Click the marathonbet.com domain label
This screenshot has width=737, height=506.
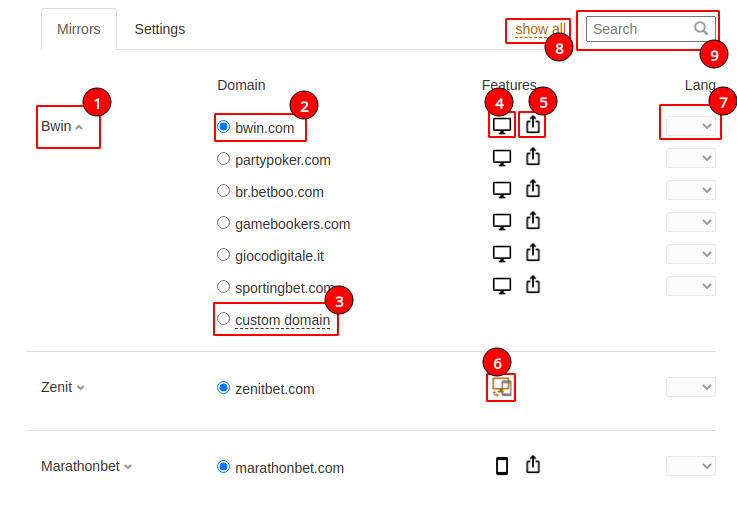290,468
